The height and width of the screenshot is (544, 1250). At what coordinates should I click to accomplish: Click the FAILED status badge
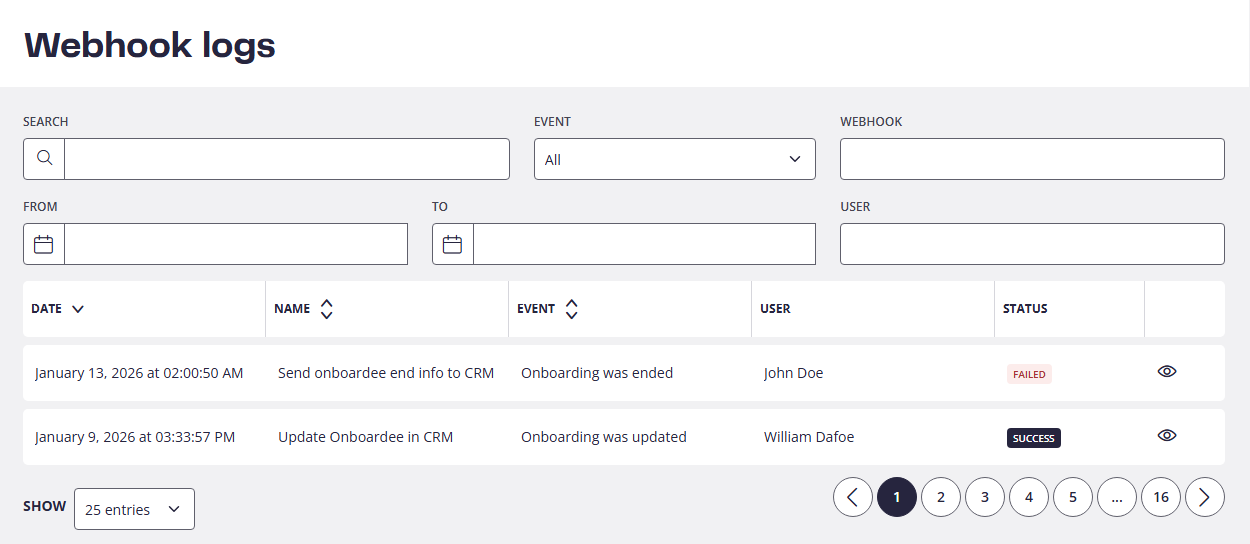pyautogui.click(x=1029, y=374)
